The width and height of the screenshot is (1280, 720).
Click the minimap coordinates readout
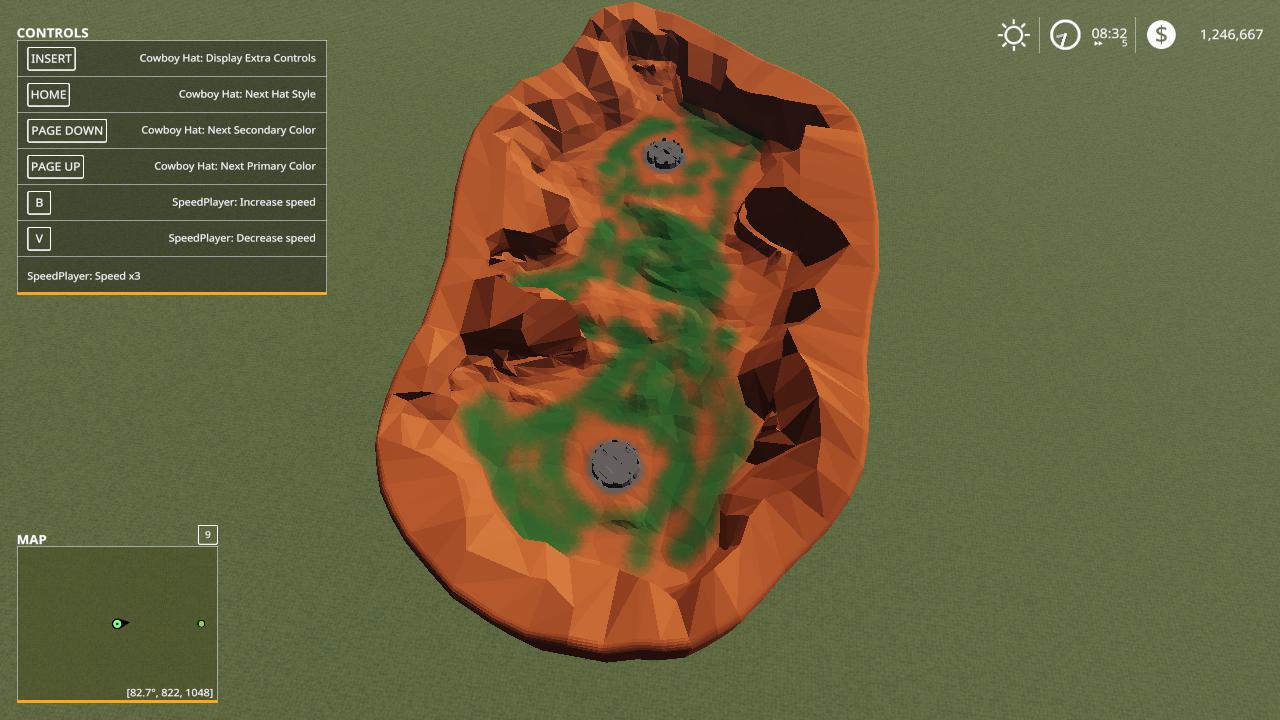169,692
